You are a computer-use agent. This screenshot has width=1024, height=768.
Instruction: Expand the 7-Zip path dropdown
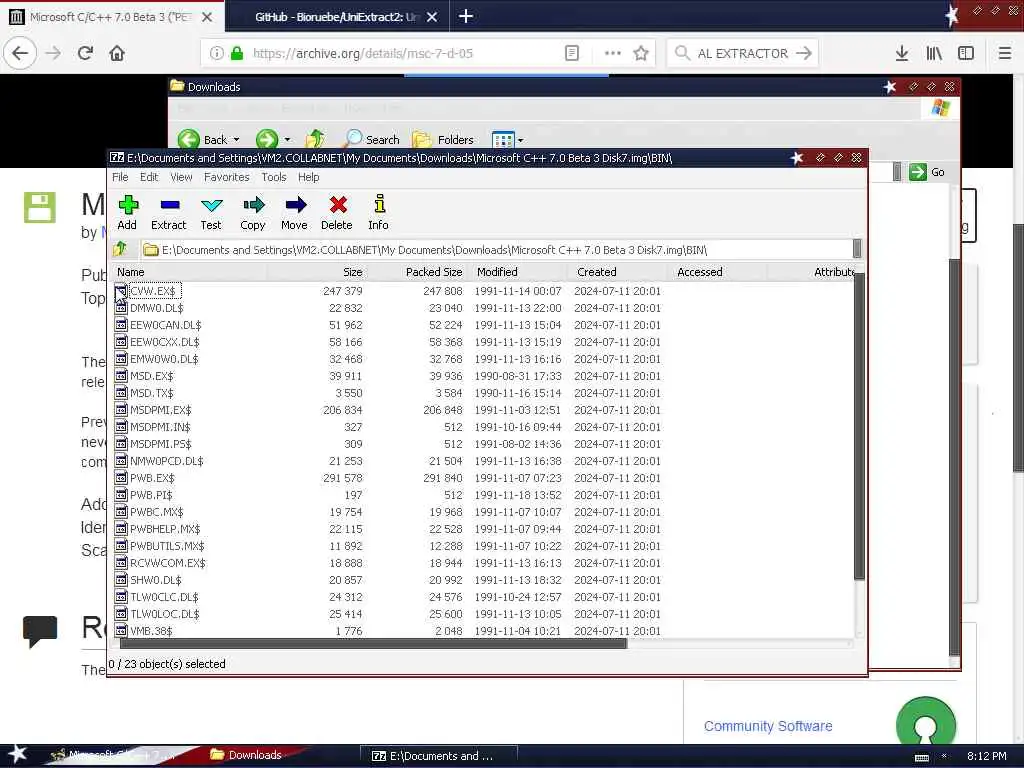coord(857,249)
